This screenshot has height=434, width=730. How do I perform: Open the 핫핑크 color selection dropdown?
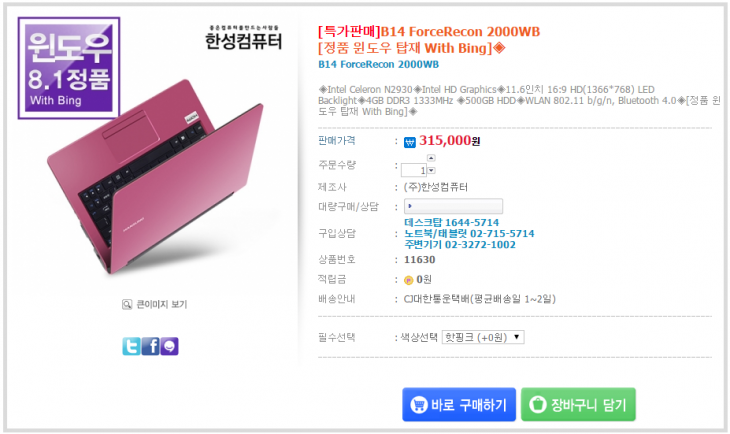click(x=483, y=337)
